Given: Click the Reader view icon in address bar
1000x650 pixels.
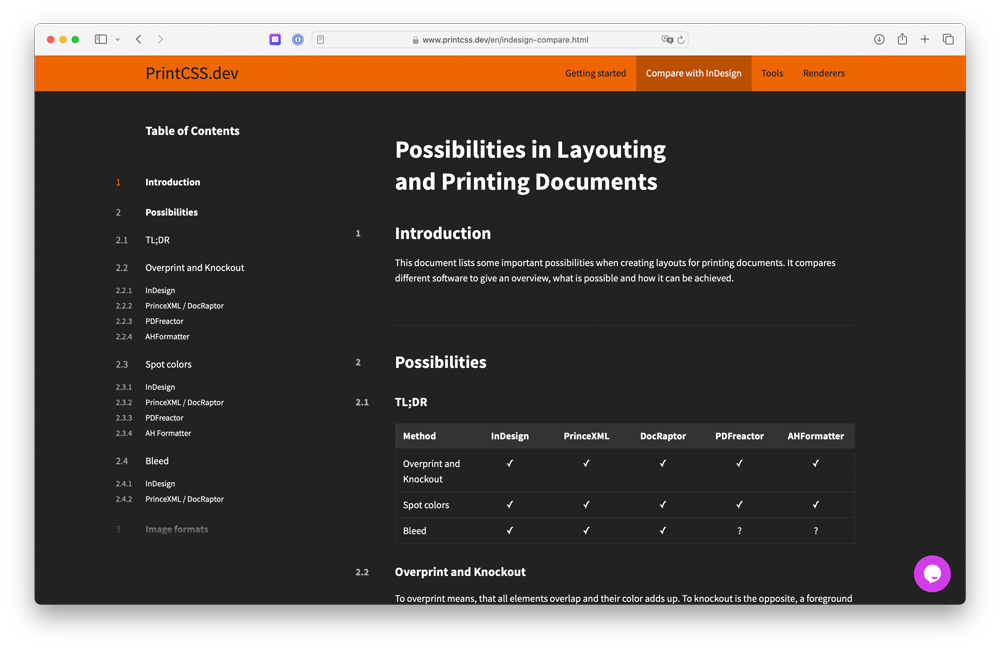Looking at the screenshot, I should pos(321,40).
